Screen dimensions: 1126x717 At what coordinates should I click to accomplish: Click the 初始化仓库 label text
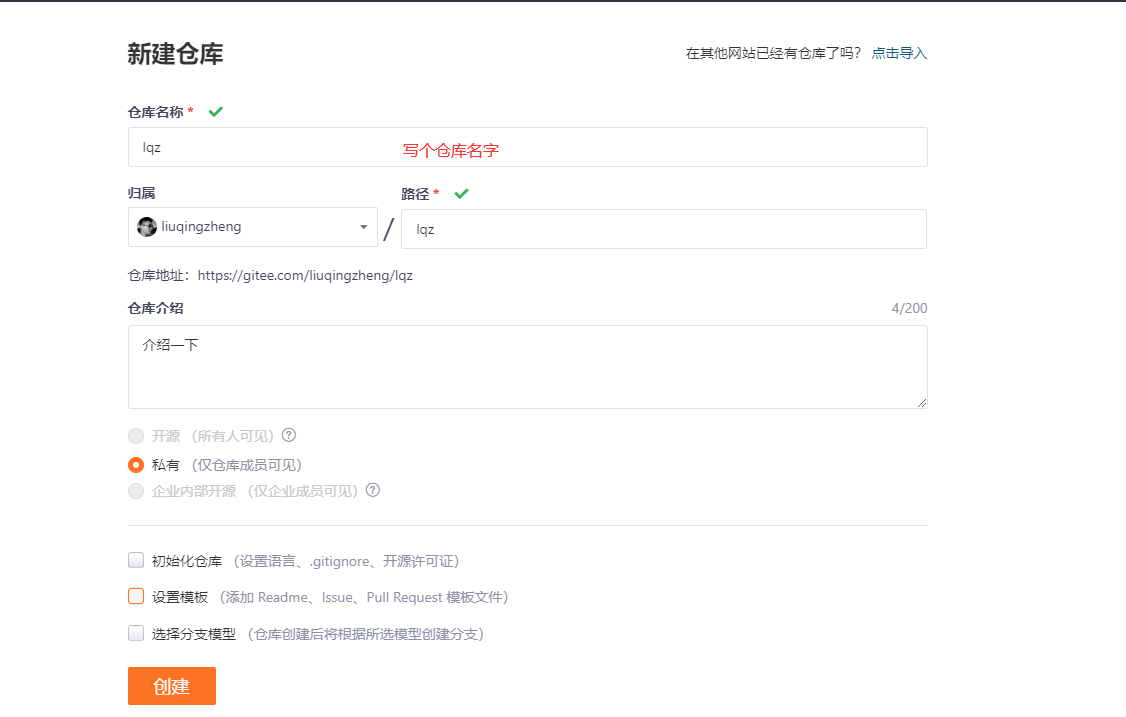tap(187, 561)
